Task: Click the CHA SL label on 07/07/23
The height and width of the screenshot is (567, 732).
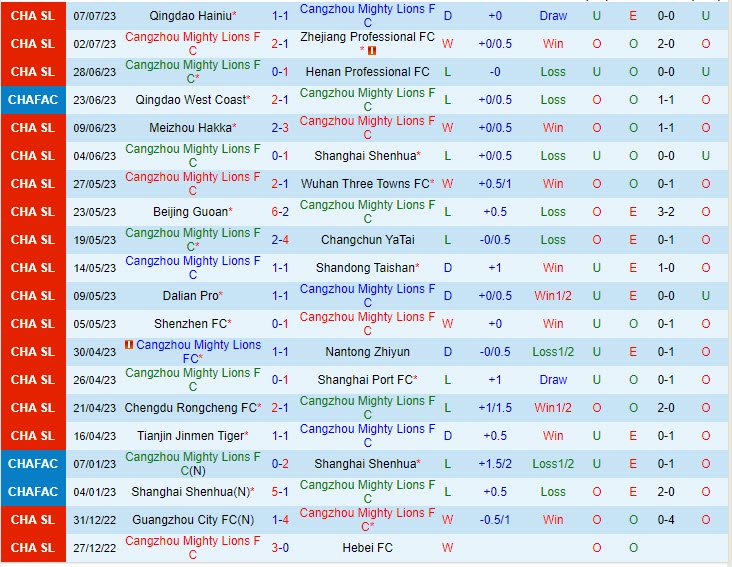Action: [33, 16]
